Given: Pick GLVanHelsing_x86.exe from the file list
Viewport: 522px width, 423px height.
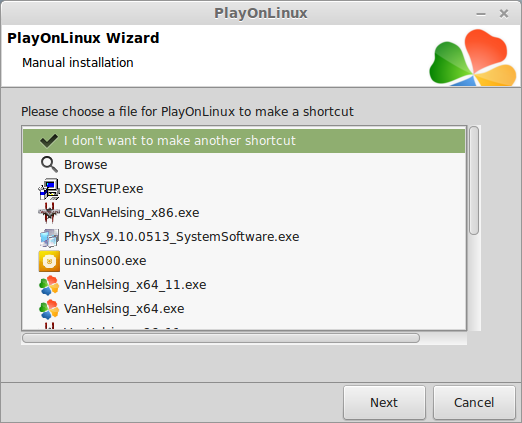Looking at the screenshot, I should click(132, 213).
